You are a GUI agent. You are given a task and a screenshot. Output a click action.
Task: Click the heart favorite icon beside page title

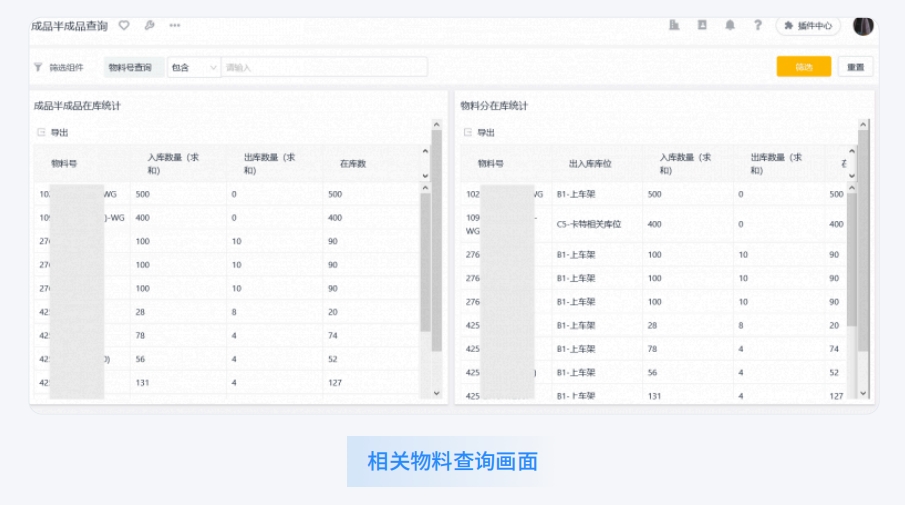(x=124, y=25)
